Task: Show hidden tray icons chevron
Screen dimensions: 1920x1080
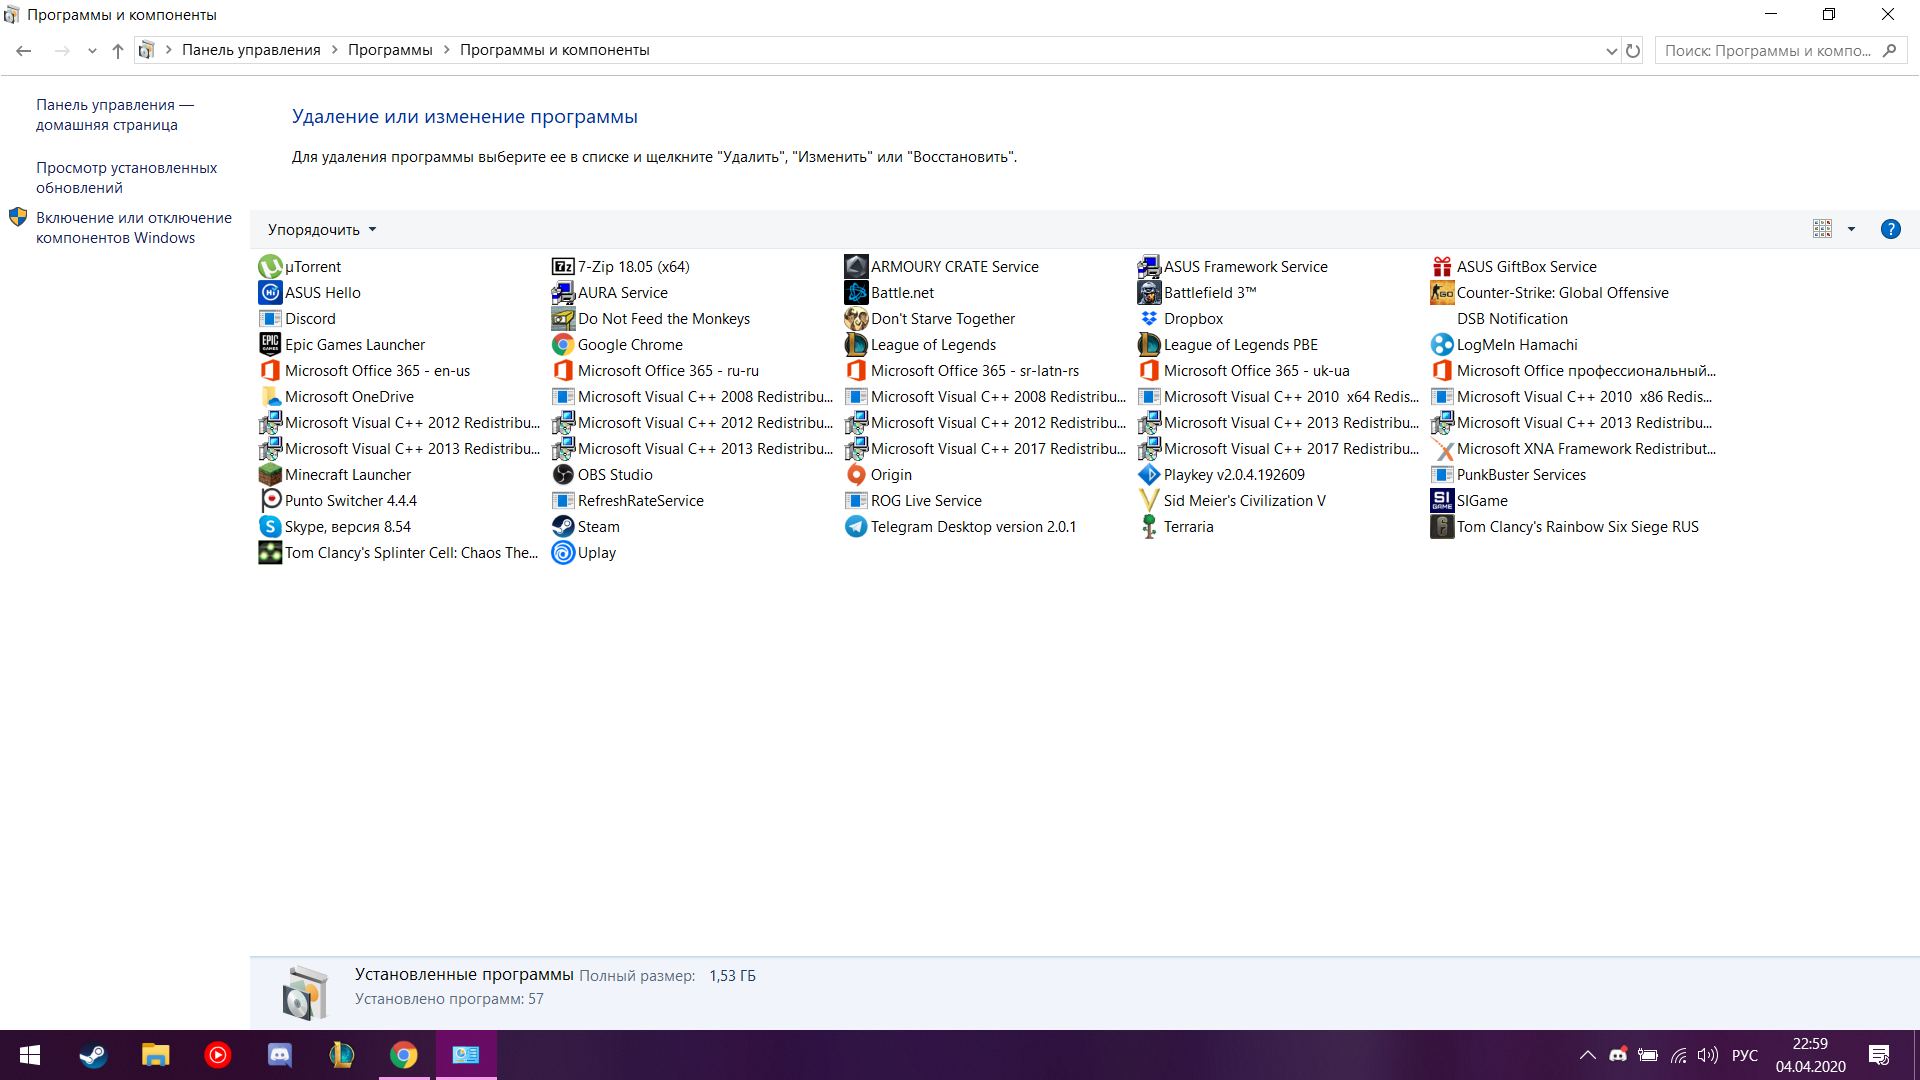Action: coord(1587,1055)
